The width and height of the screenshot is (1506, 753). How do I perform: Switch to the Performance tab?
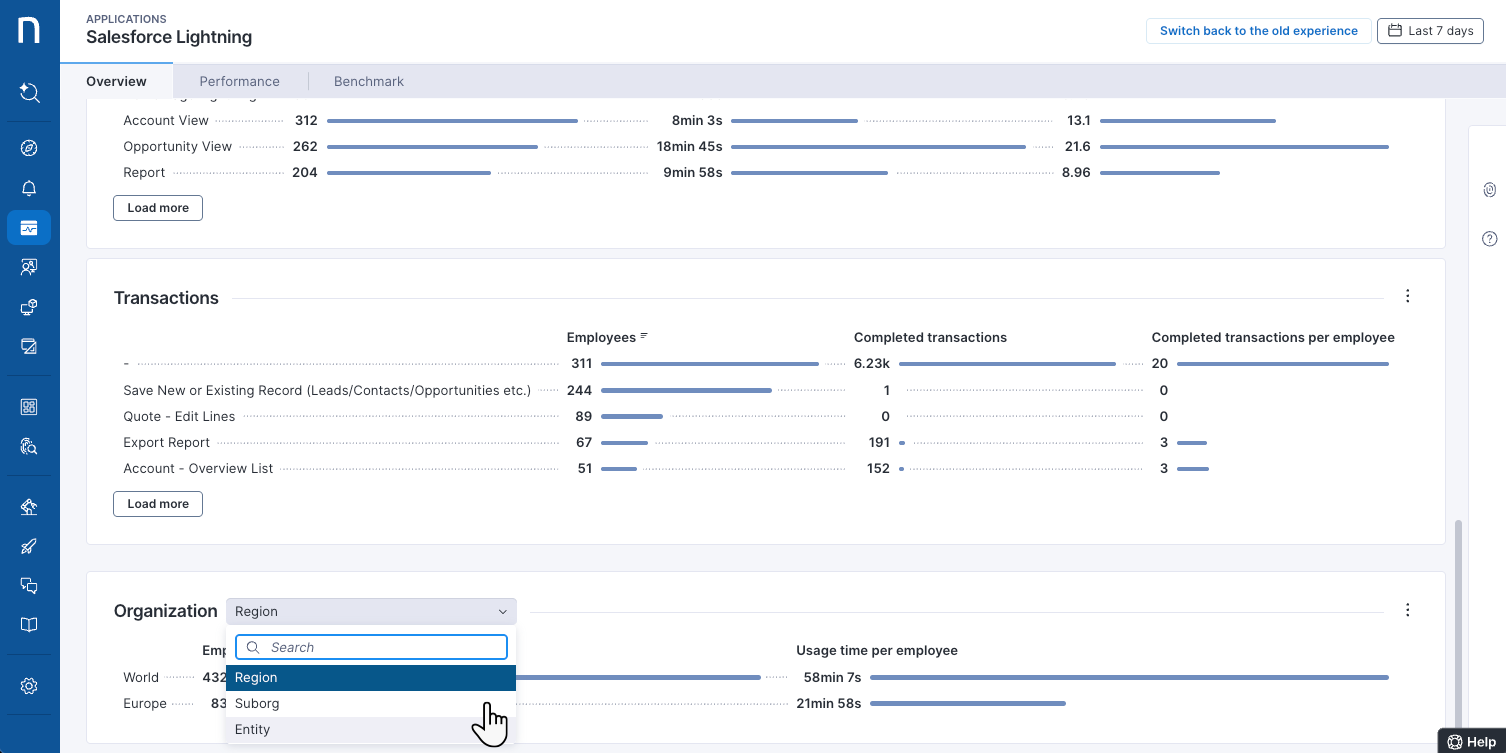pos(239,82)
